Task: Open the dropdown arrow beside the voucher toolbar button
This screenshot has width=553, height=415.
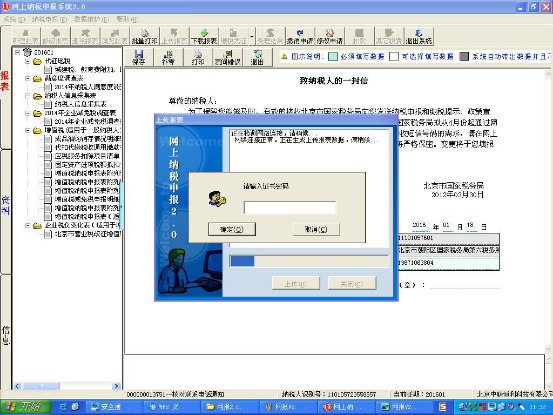Action: [251, 36]
